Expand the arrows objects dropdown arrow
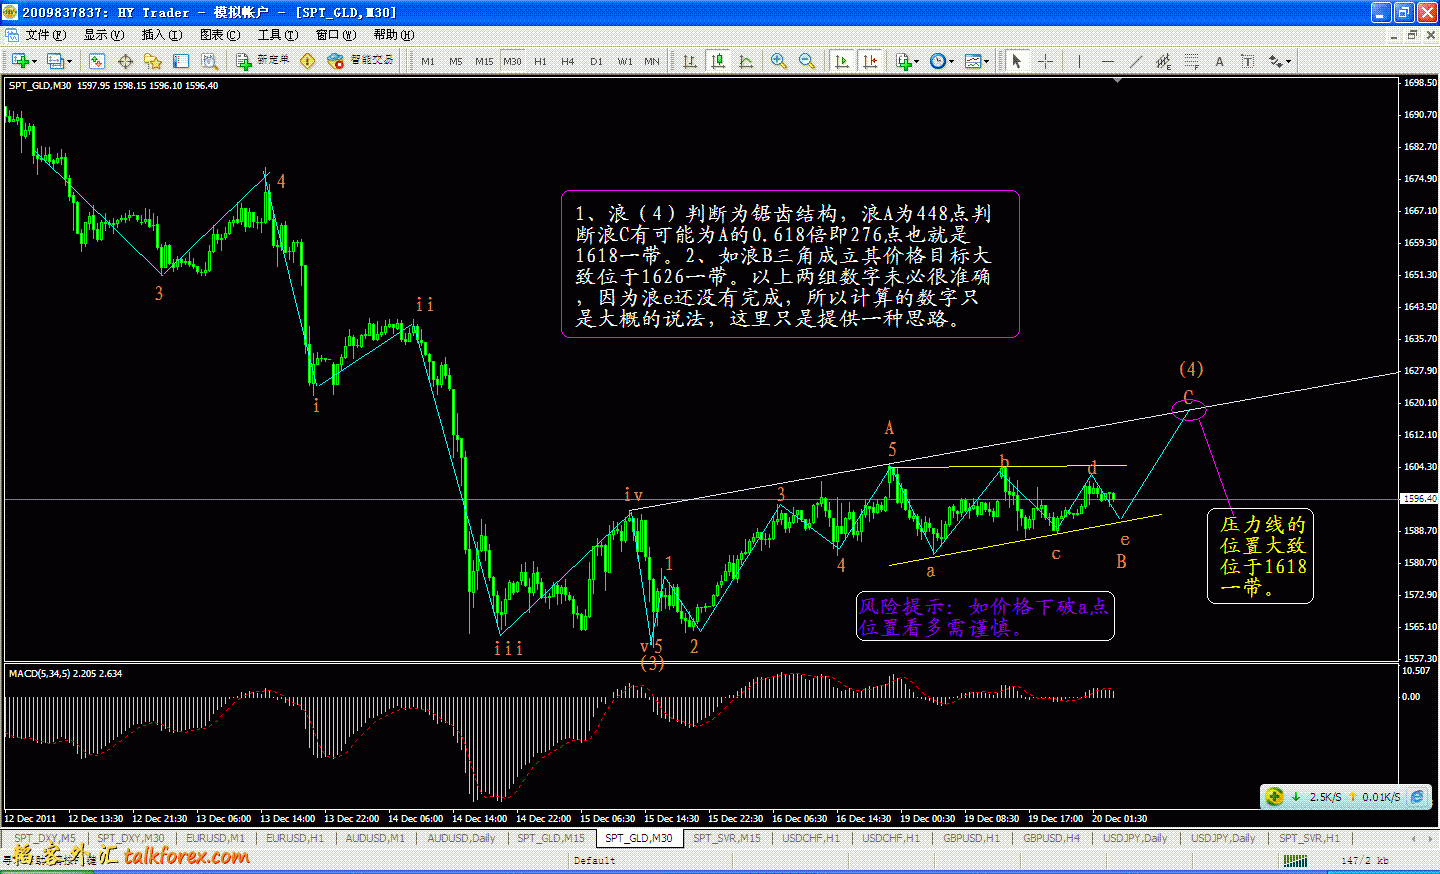The width and height of the screenshot is (1440, 874). 1288,61
